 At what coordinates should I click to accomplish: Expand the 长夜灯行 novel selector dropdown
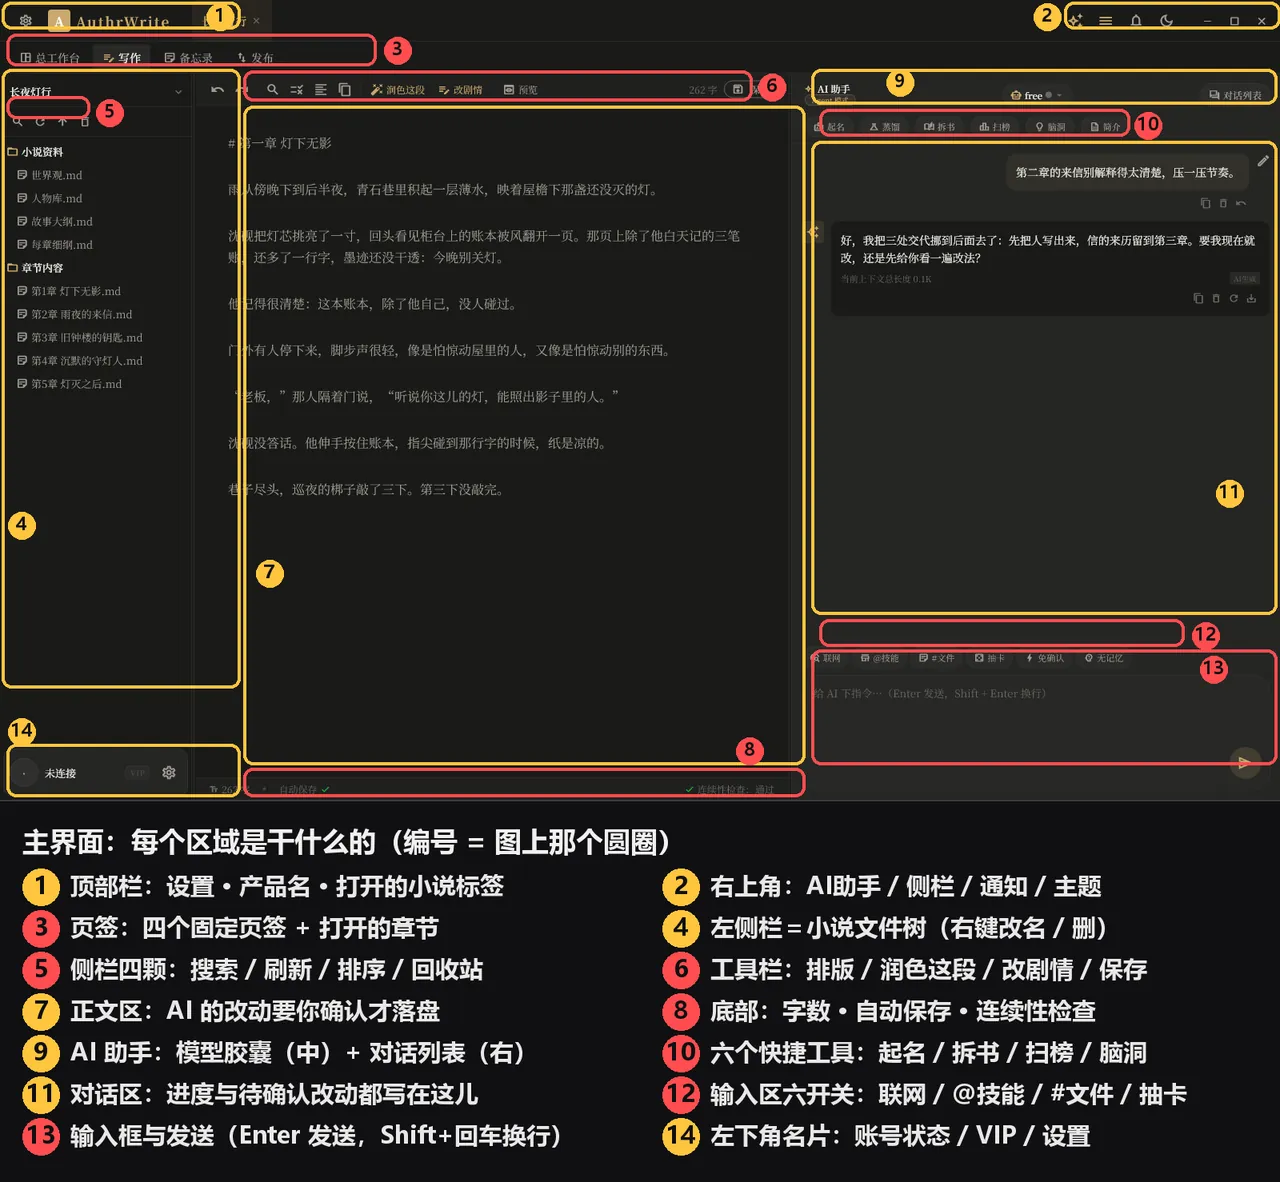97,91
